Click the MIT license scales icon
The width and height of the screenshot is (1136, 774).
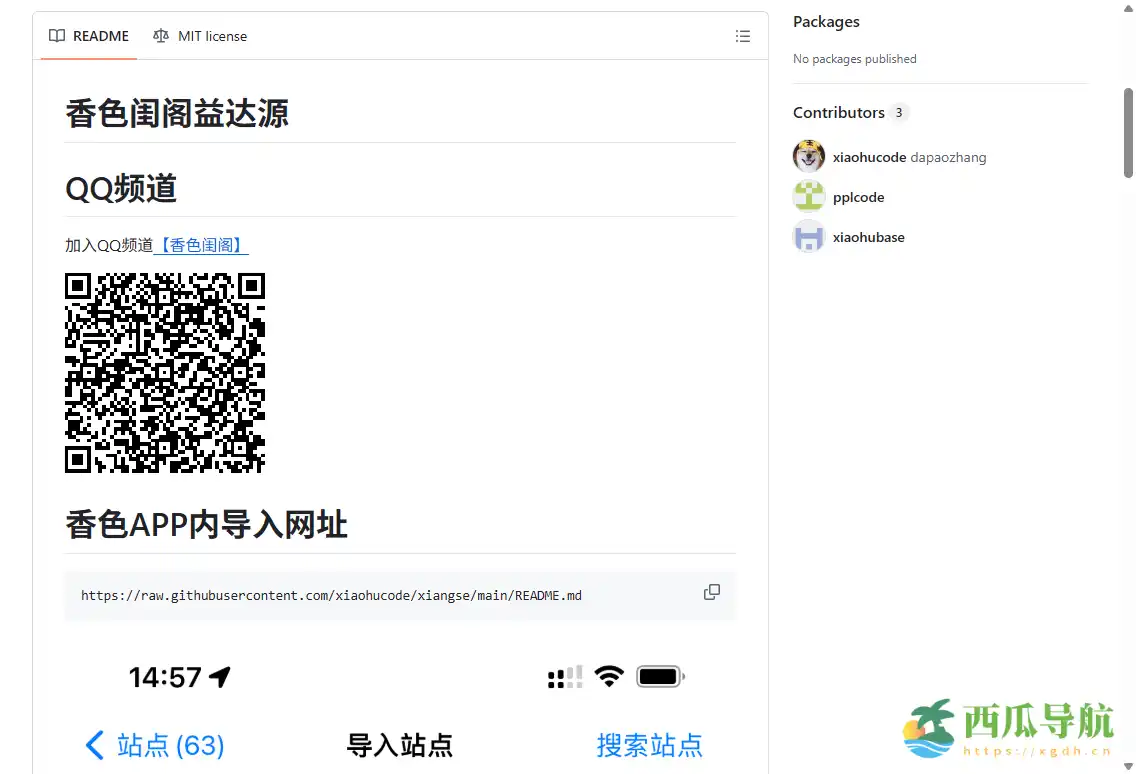(x=160, y=35)
